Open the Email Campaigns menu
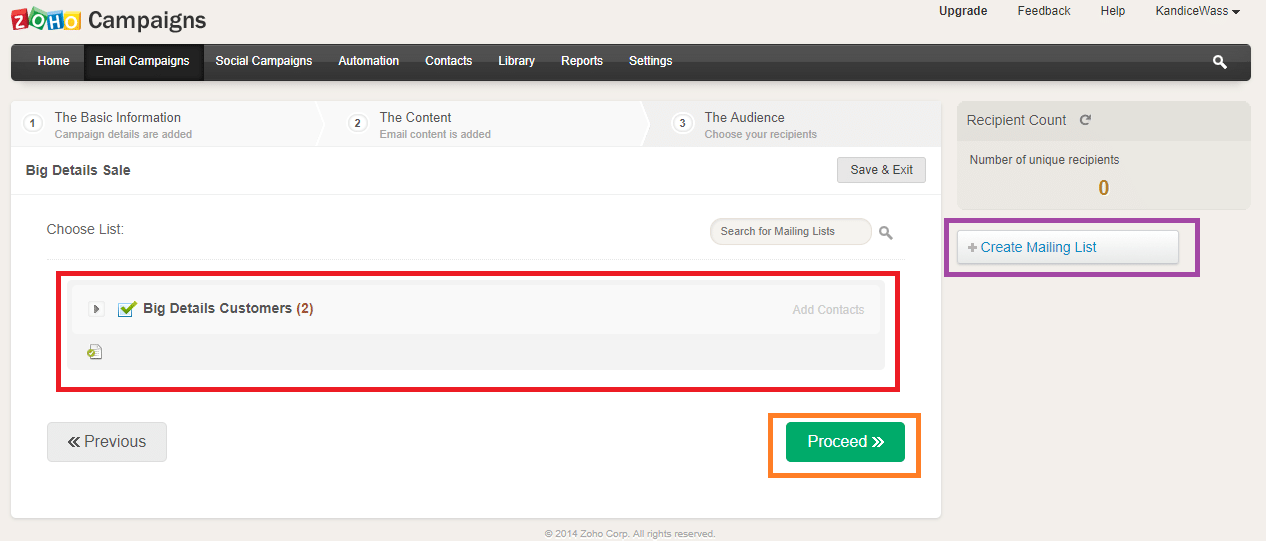 [x=142, y=61]
